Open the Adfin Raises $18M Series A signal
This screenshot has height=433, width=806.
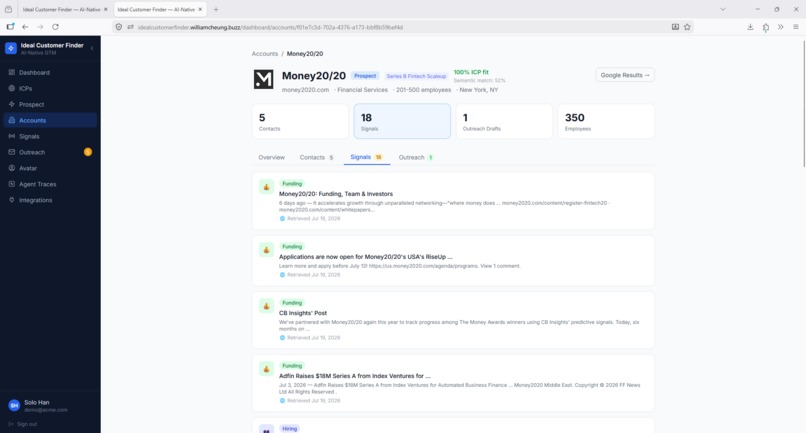click(x=453, y=383)
